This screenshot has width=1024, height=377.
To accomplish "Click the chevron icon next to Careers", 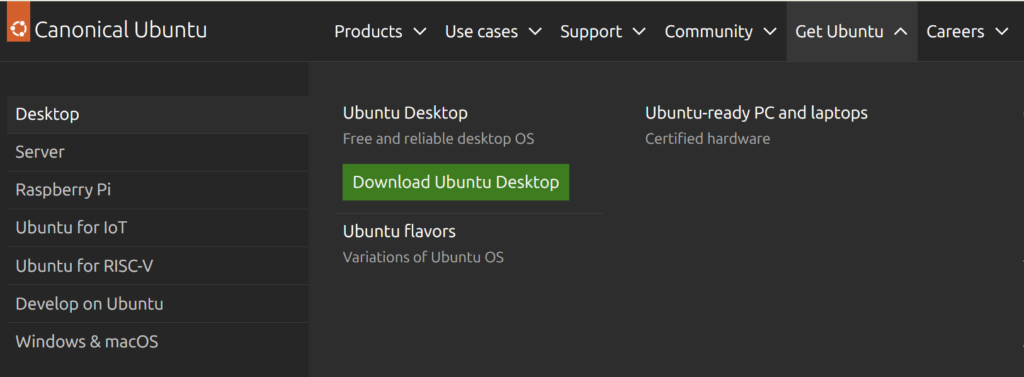I will 1001,31.
